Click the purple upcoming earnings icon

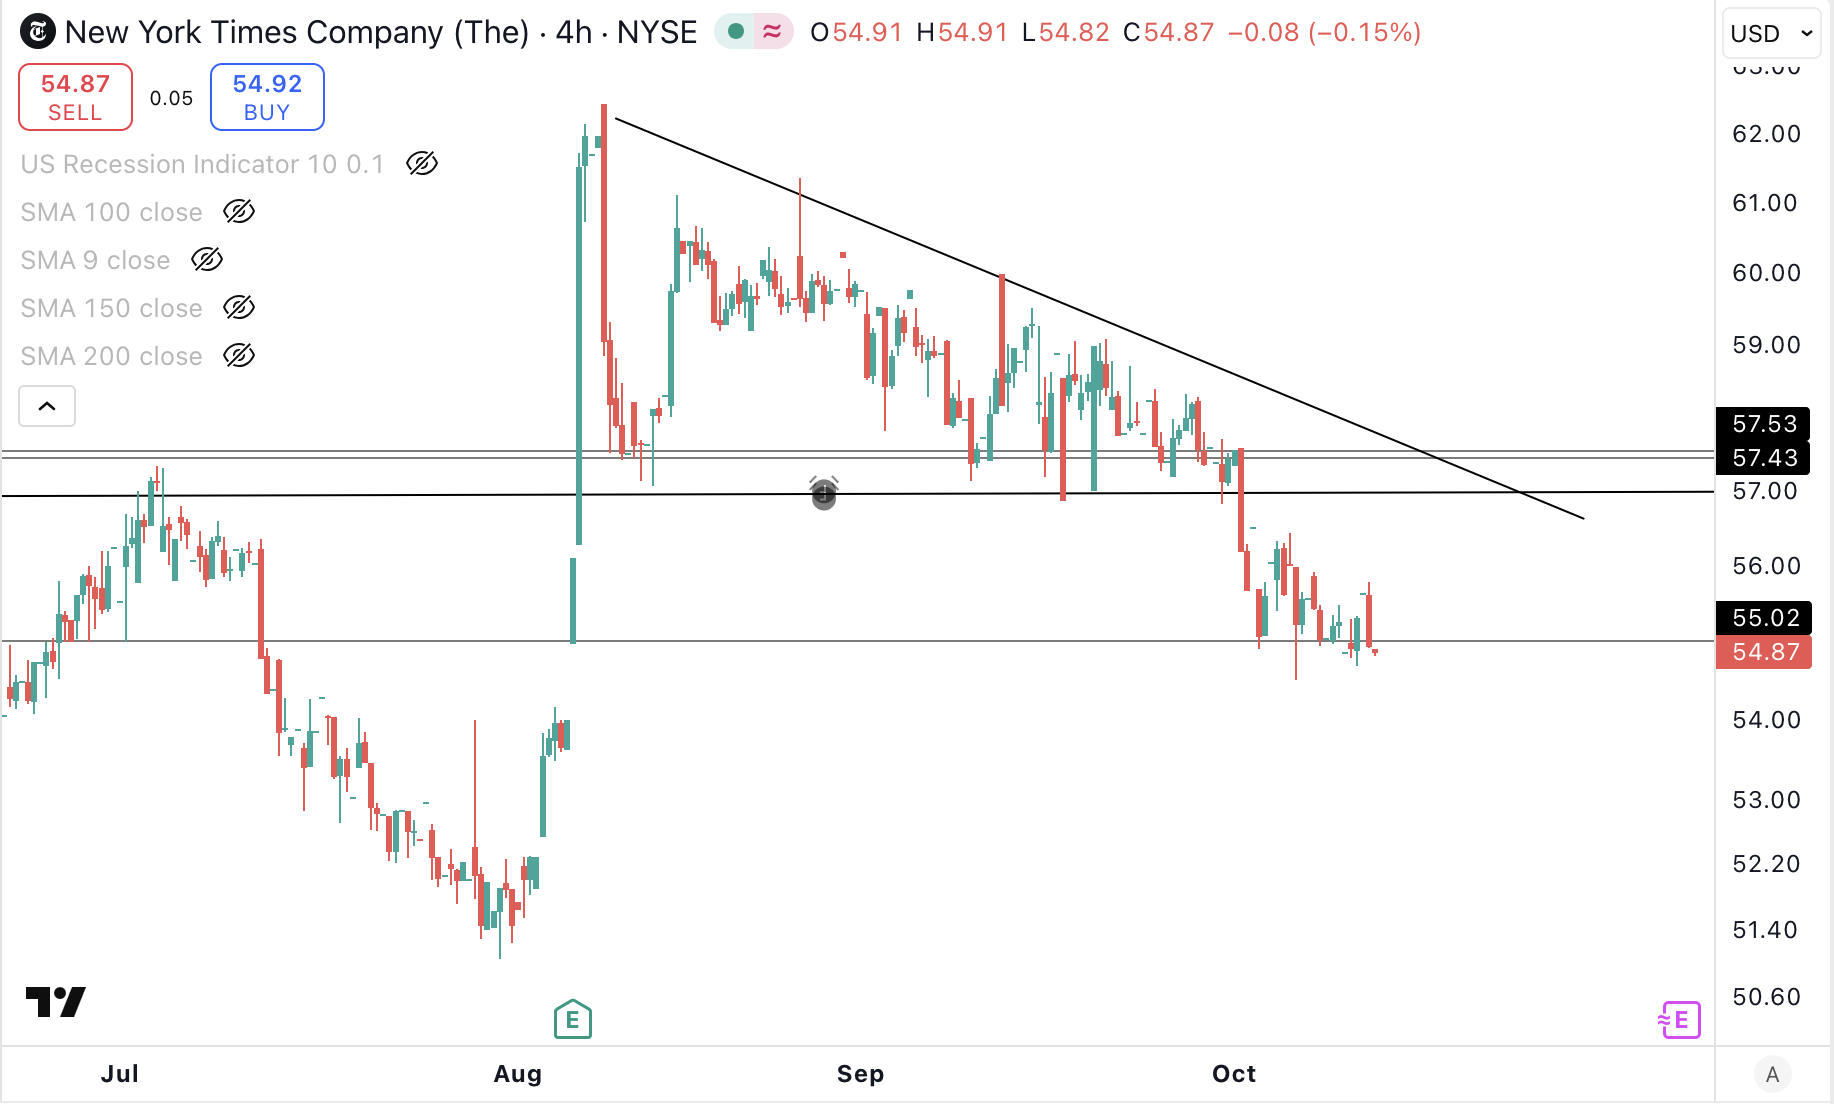click(1679, 1019)
